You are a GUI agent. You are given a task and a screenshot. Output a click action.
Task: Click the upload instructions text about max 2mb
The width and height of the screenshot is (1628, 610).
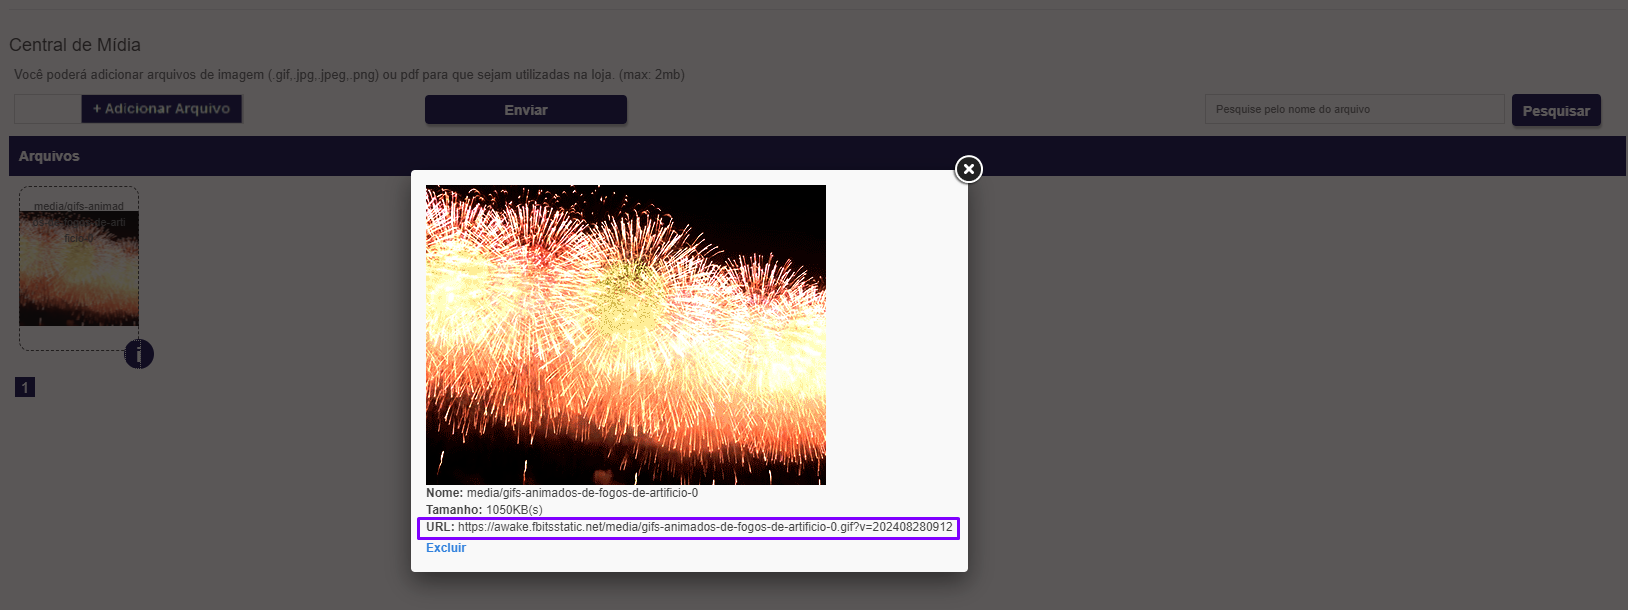349,75
